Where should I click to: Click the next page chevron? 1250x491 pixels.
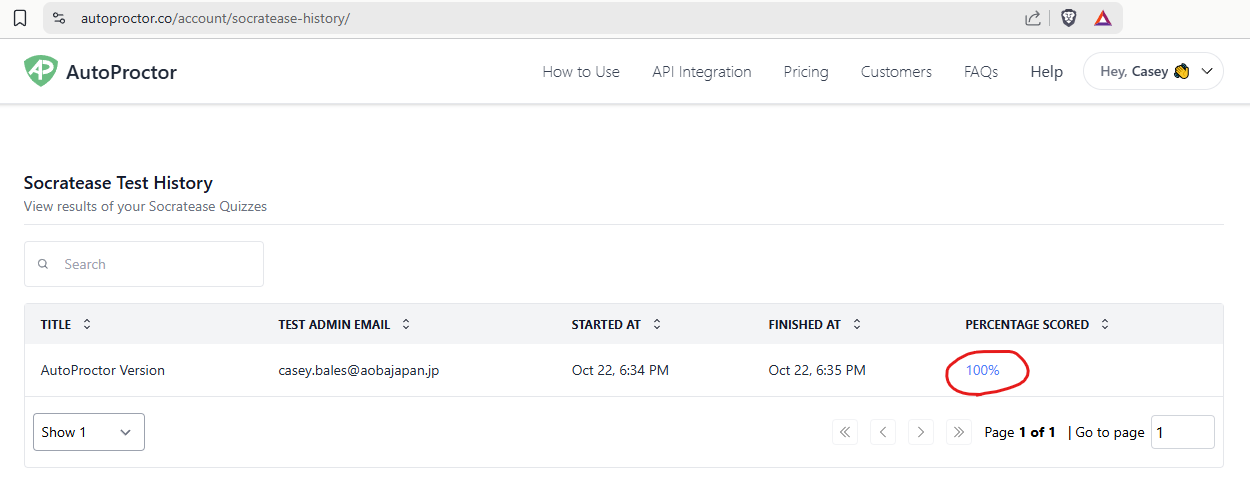coord(920,432)
